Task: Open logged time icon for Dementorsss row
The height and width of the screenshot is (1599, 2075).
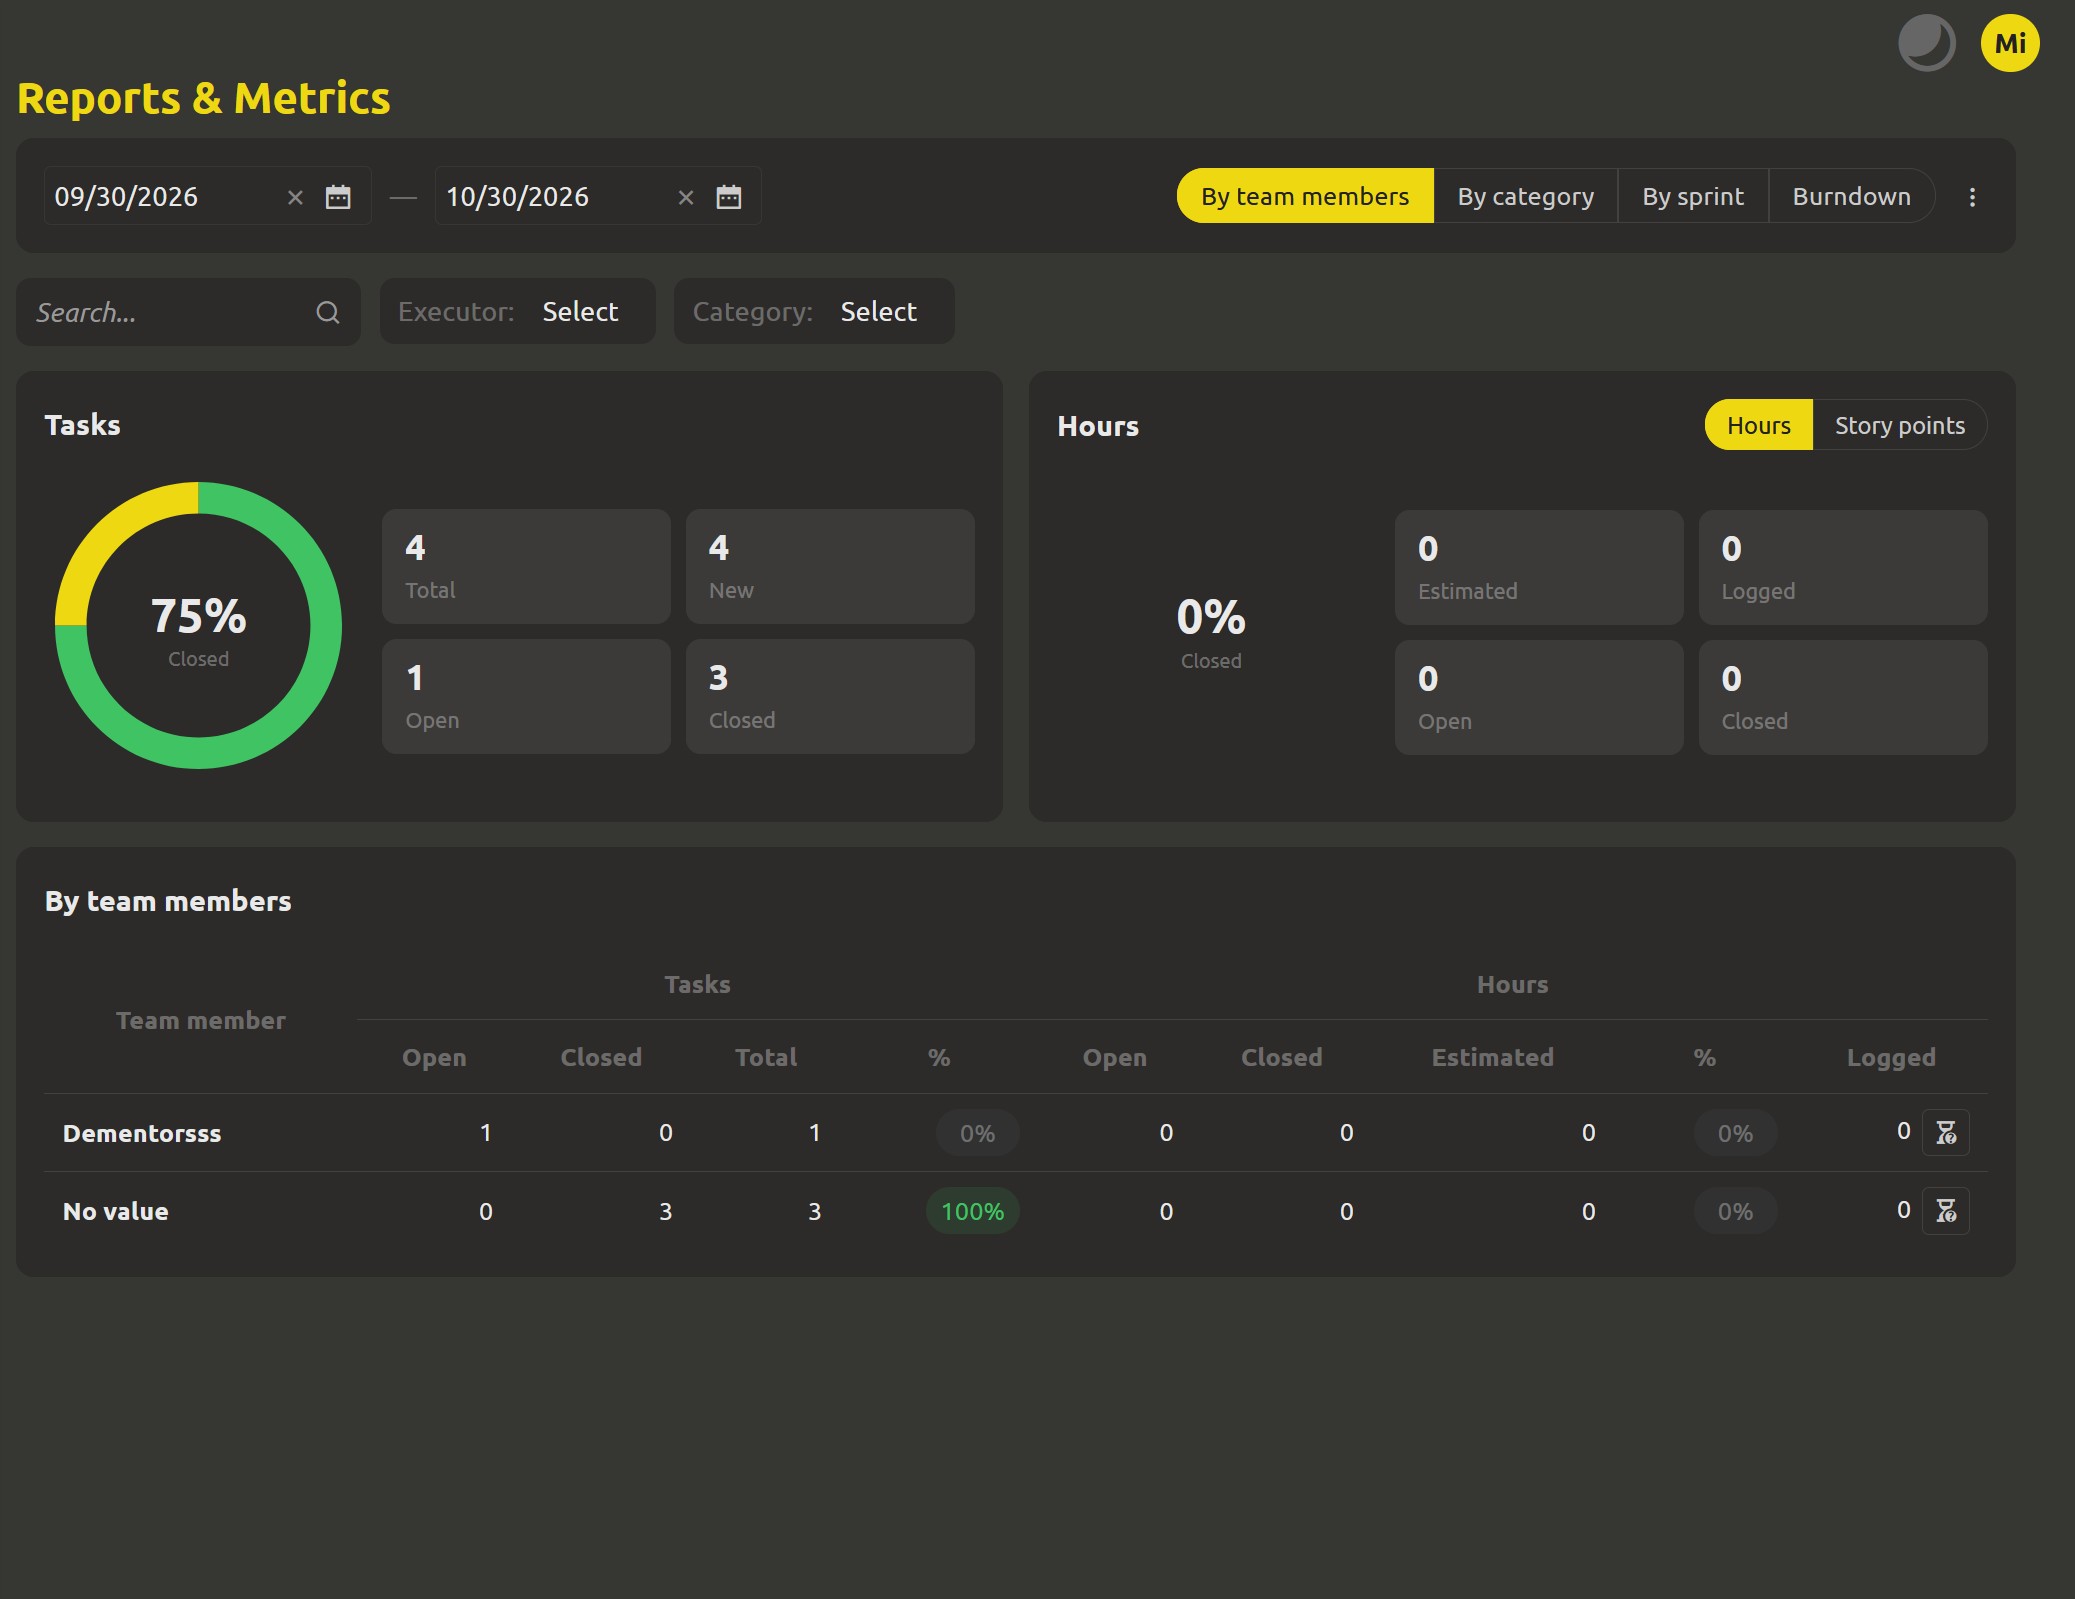Action: tap(1946, 1133)
